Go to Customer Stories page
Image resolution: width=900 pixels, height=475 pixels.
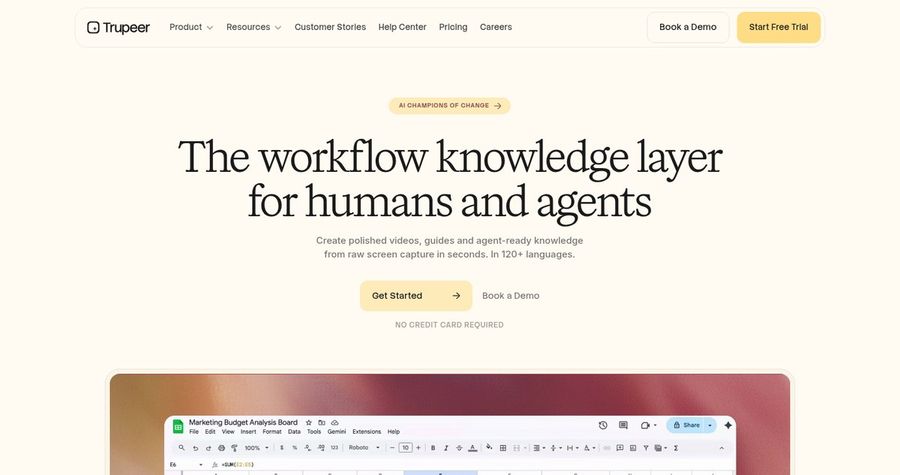tap(330, 27)
